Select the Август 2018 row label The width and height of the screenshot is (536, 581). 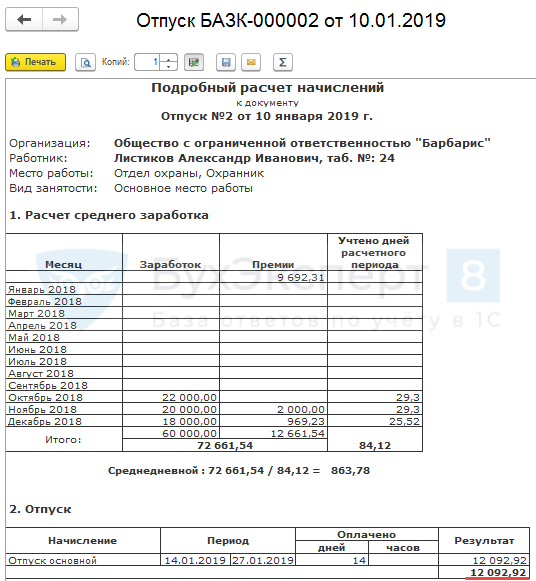pos(41,373)
